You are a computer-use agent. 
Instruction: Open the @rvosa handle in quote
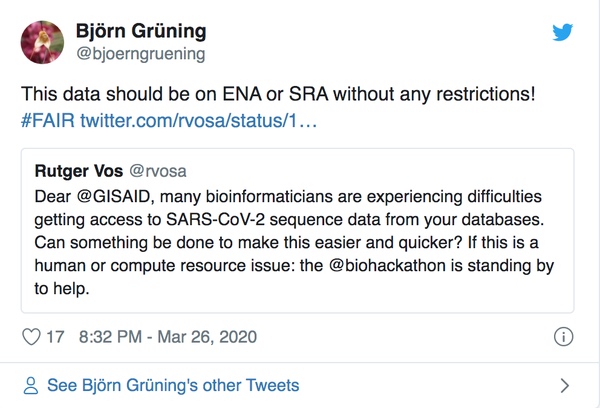pos(154,171)
